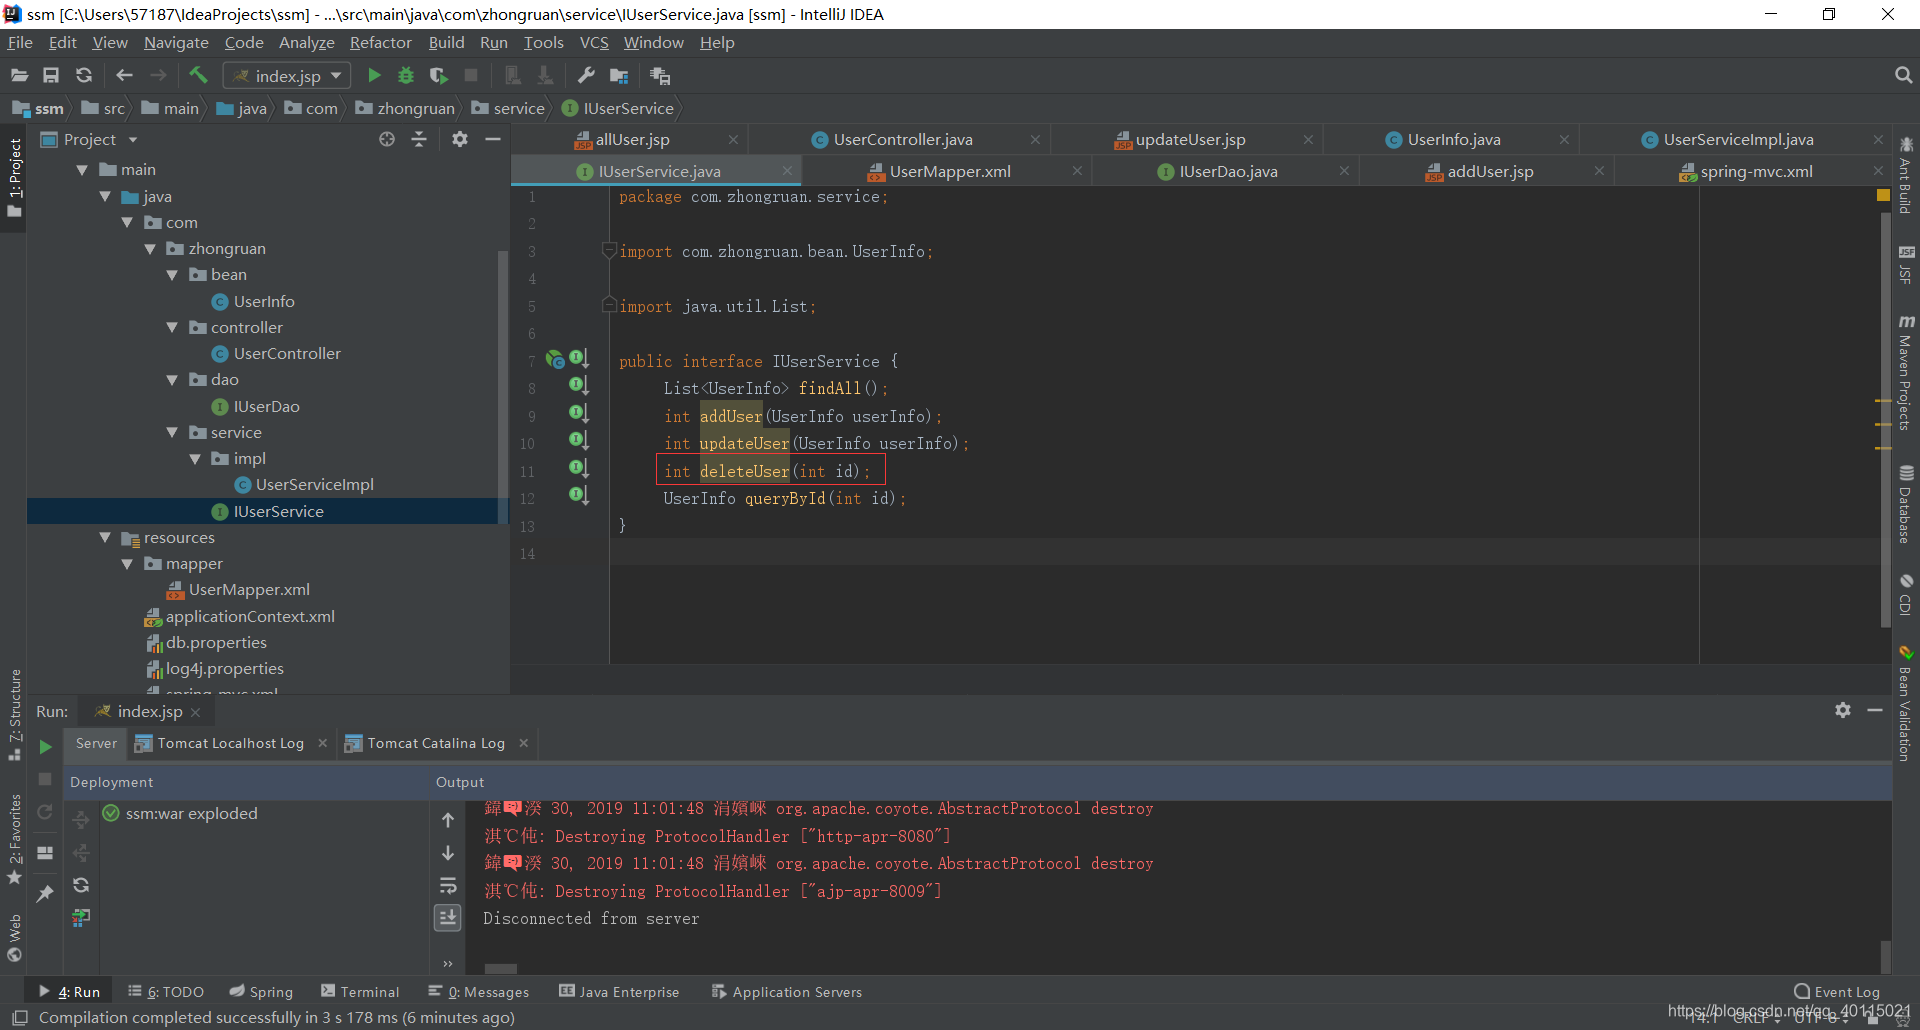This screenshot has height=1030, width=1920.
Task: Collapse the bean package node
Action: [x=172, y=275]
